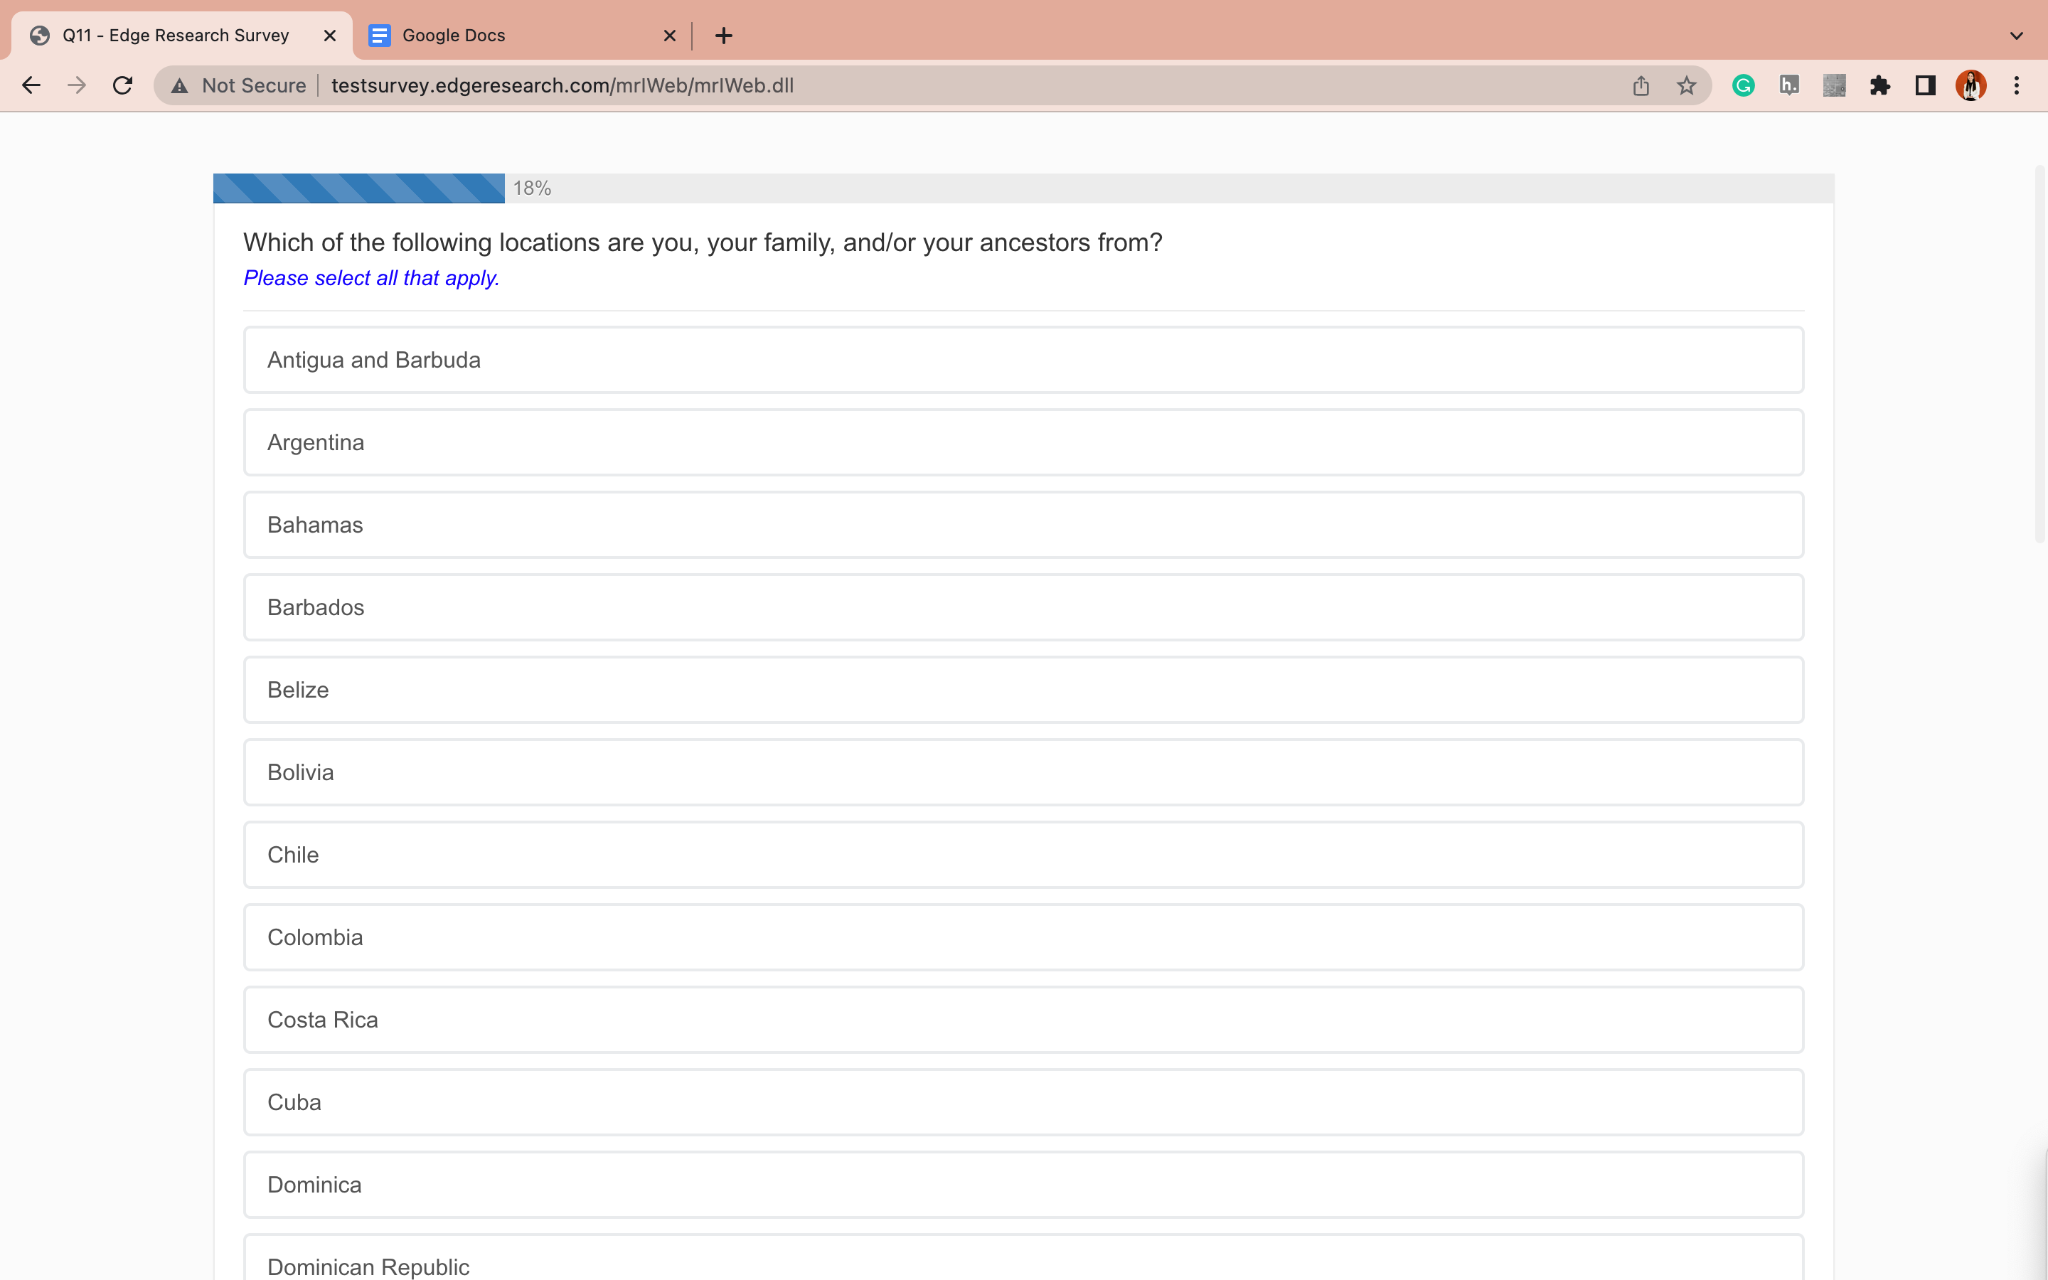
Task: Open the Grammarly extension icon
Action: coord(1743,86)
